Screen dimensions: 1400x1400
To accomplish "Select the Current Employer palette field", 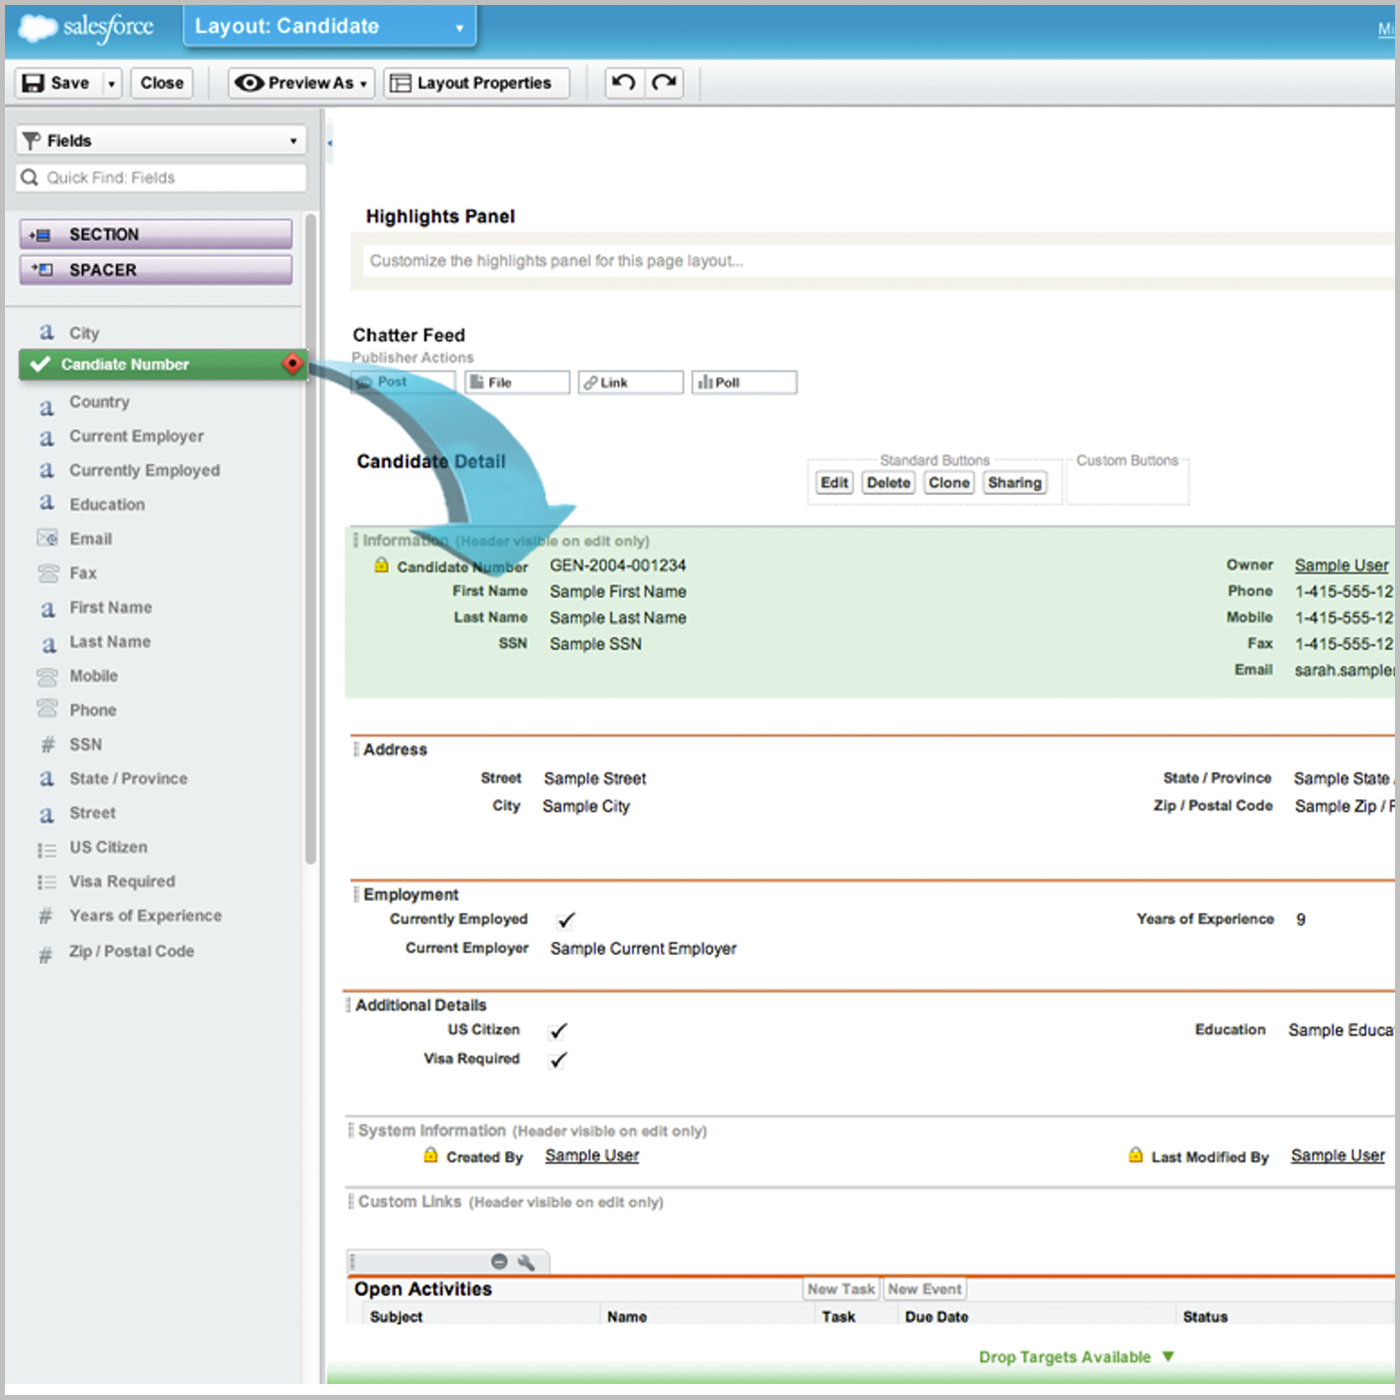I will (136, 436).
